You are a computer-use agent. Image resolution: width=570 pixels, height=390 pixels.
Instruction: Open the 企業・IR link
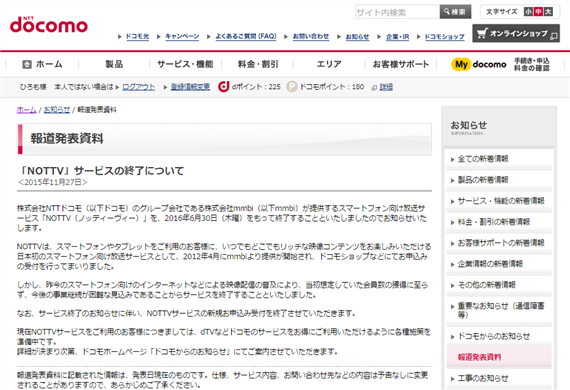click(x=398, y=37)
